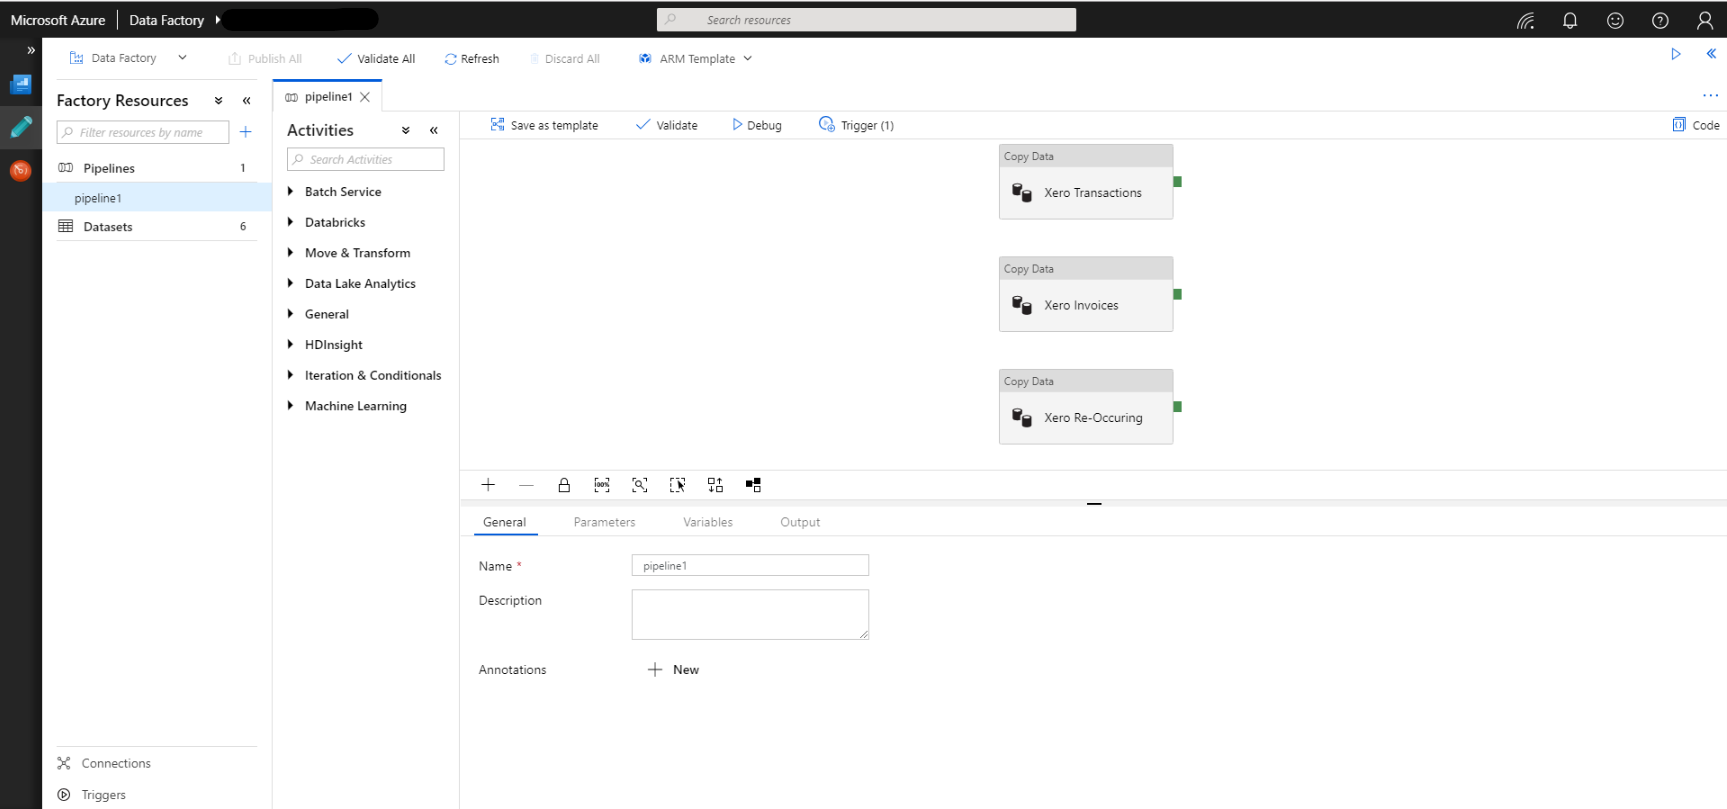
Task: Switch to the Variables tab
Action: [x=708, y=522]
